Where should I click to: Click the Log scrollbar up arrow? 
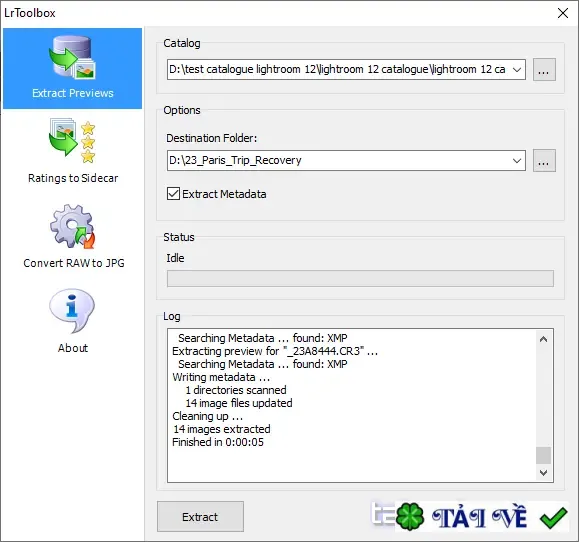tap(543, 339)
